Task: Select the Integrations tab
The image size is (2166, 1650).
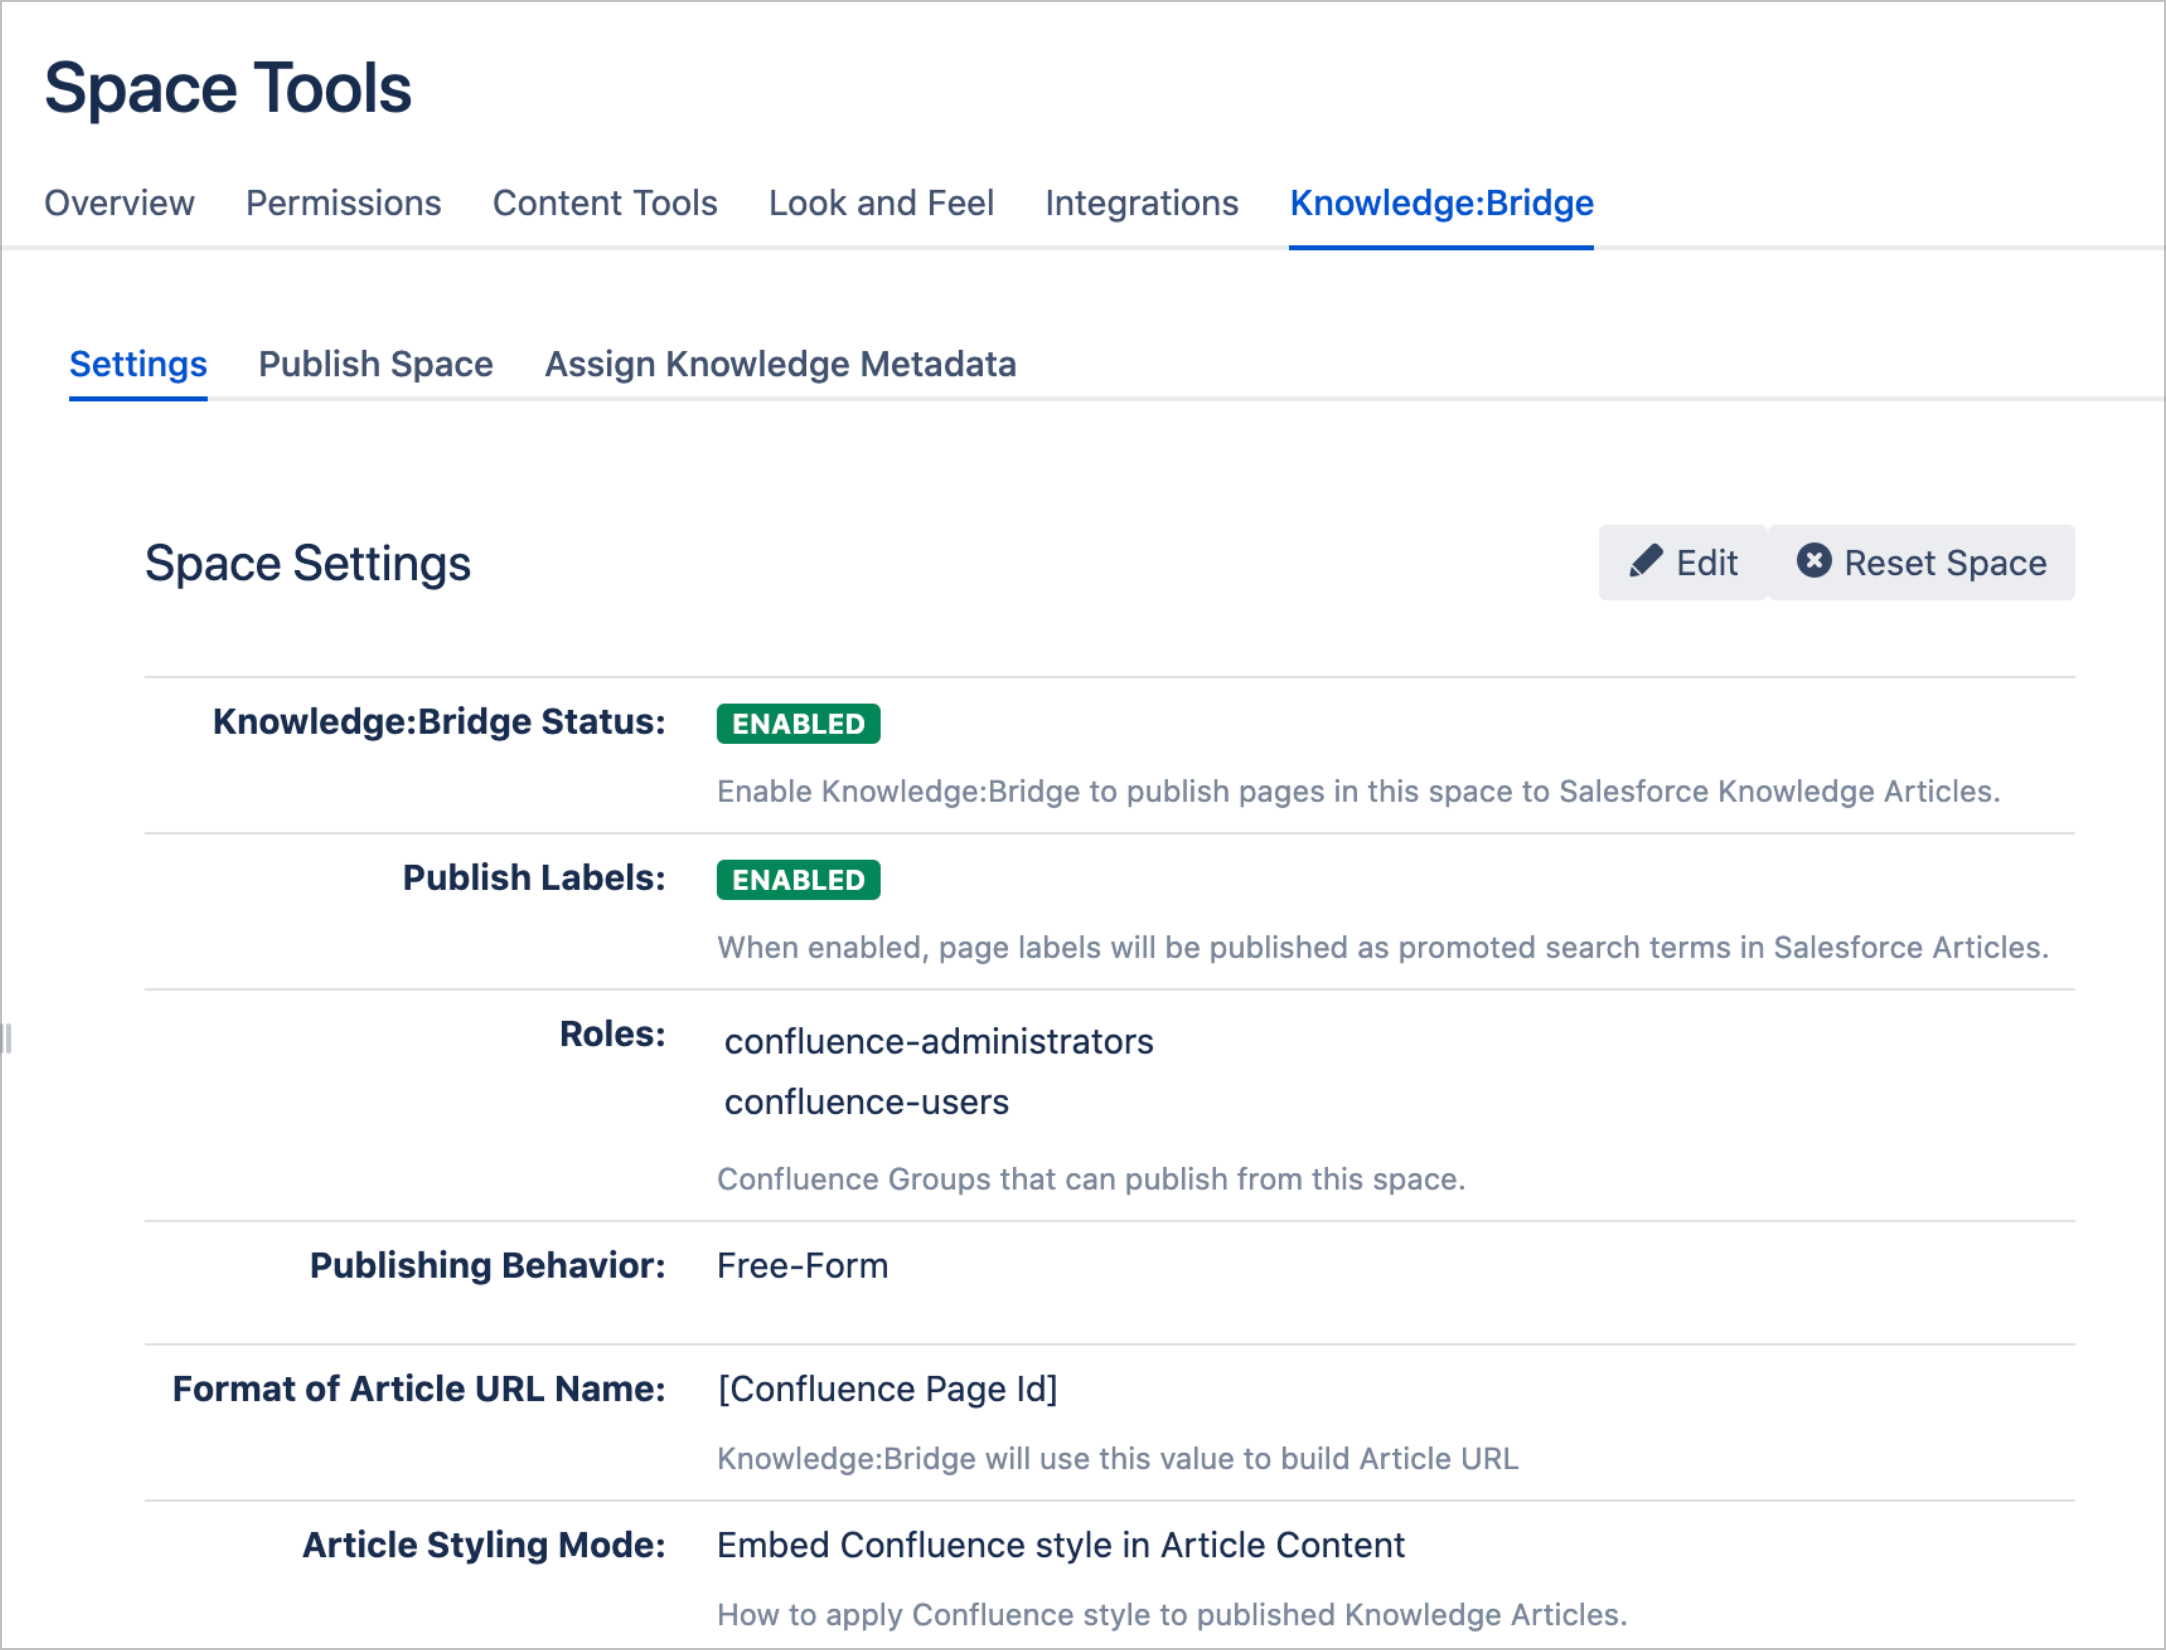Action: [x=1141, y=203]
